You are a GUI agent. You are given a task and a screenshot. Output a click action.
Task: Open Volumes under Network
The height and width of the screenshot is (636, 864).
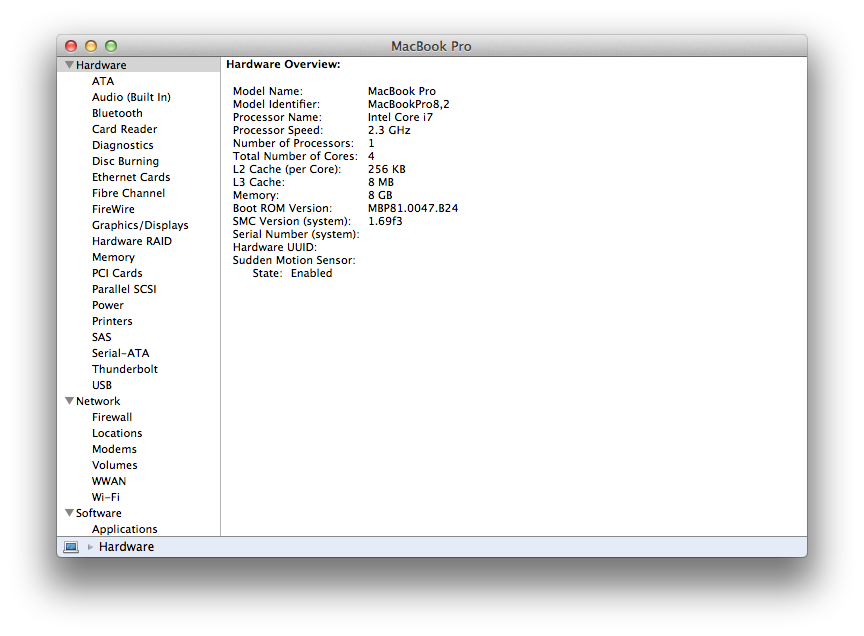click(115, 465)
